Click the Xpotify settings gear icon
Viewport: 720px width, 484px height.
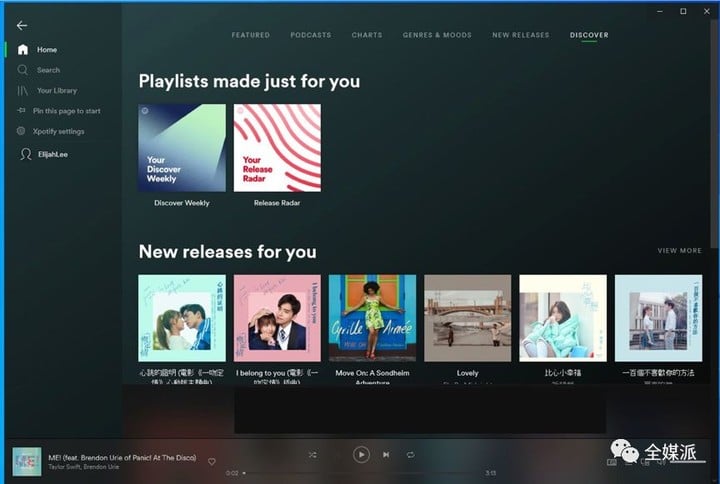point(21,131)
